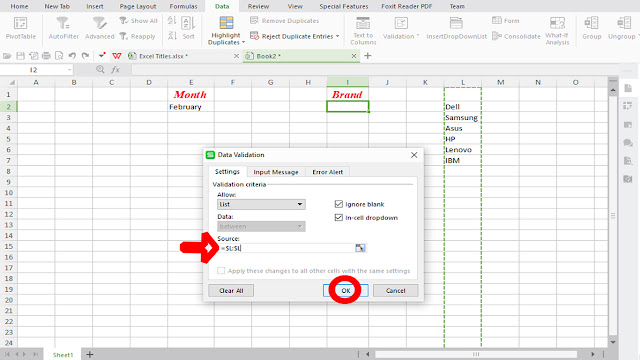Viewport: 640px width, 360px height.
Task: Open a new document tab with plus
Action: click(368, 56)
